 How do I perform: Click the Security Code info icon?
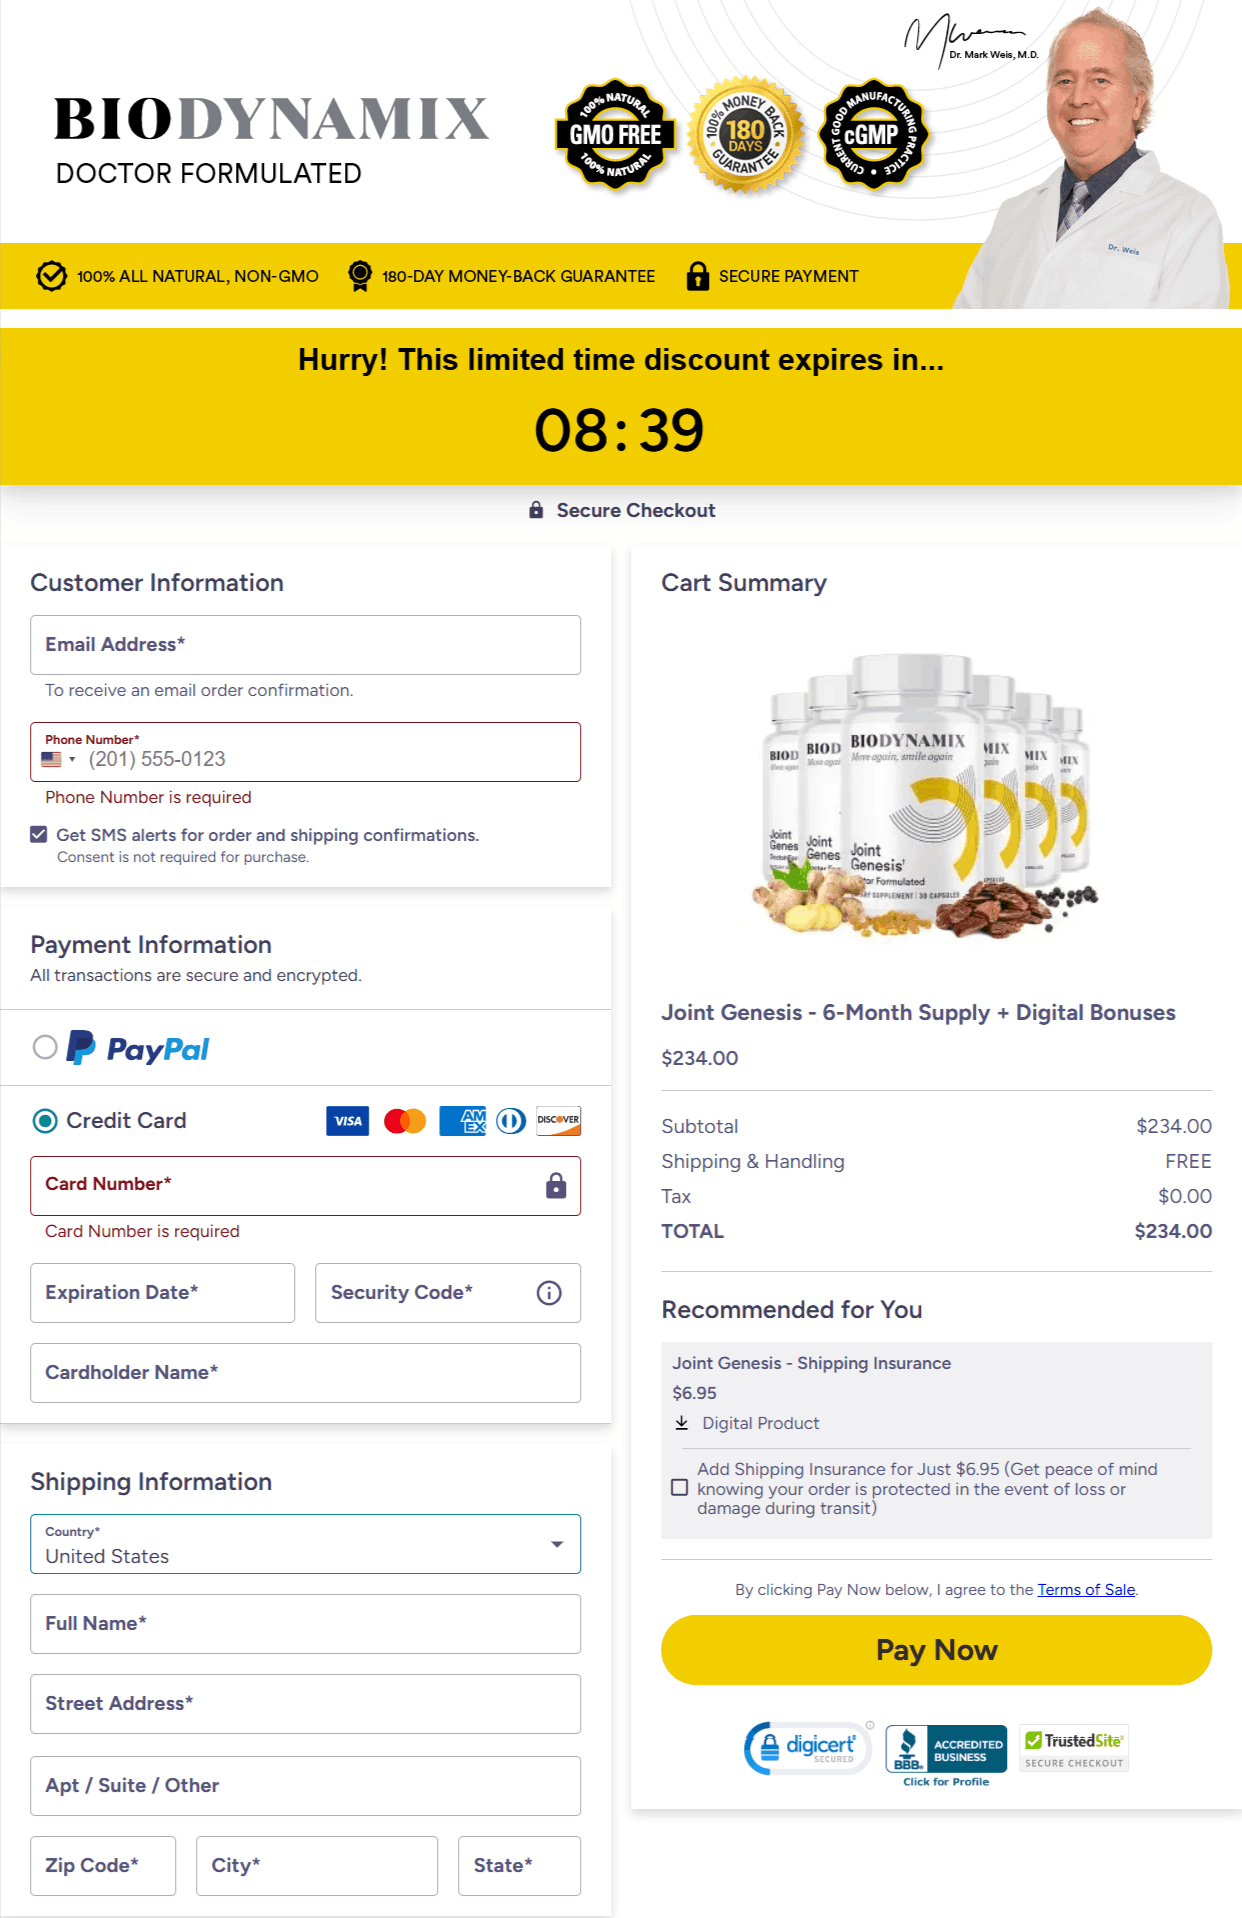coord(548,1293)
